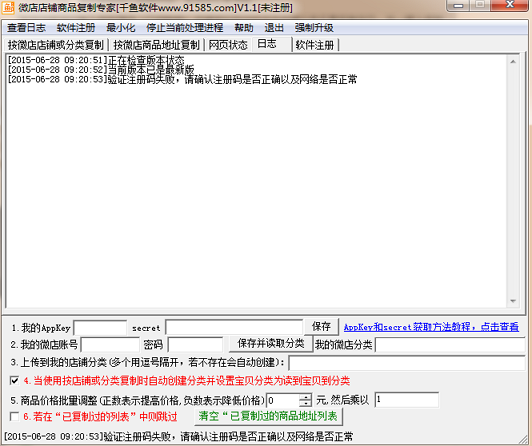Switch to 按微店店铺或分类复制 tab
The height and width of the screenshot is (446, 532).
[x=56, y=45]
